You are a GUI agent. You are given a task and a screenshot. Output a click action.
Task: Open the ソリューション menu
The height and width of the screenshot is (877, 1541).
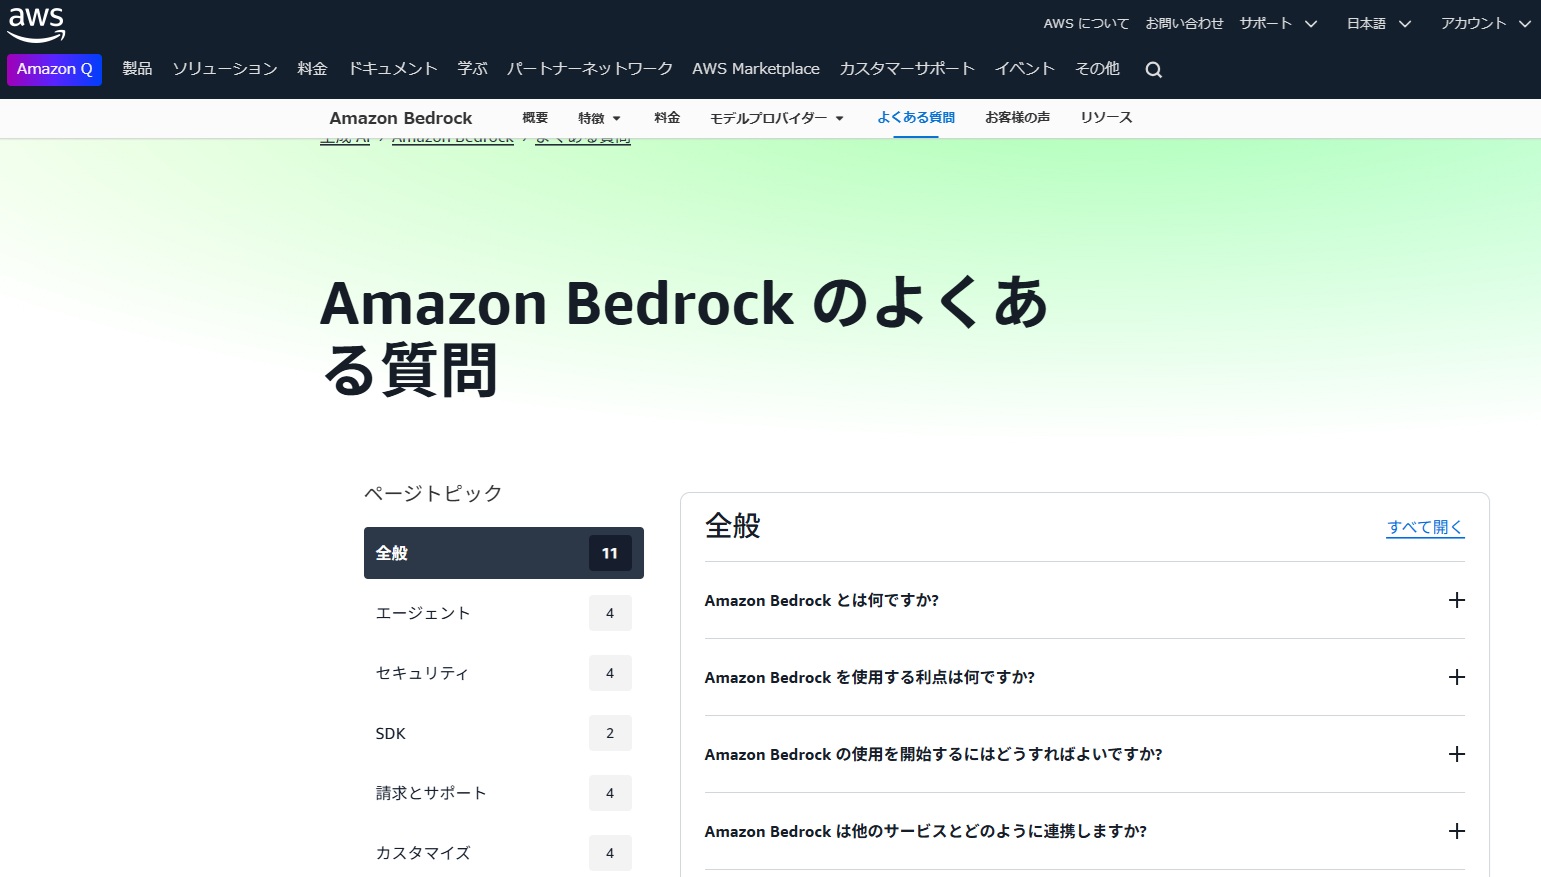click(x=225, y=69)
